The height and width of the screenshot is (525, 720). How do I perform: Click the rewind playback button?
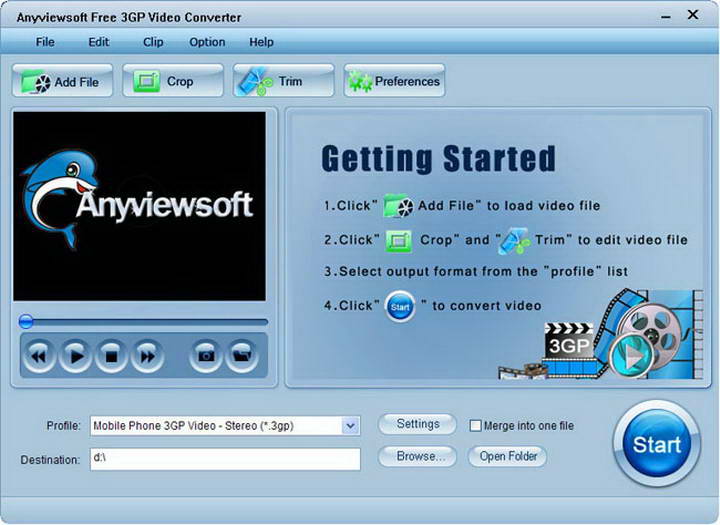coord(39,356)
